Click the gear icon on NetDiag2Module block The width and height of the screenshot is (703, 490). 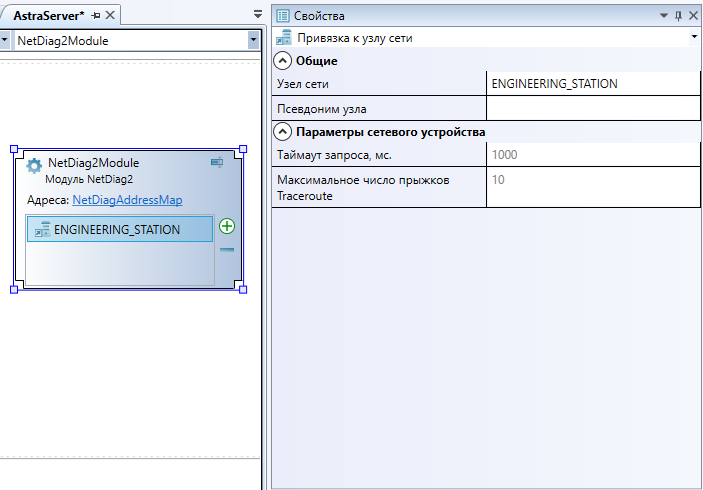(x=34, y=166)
